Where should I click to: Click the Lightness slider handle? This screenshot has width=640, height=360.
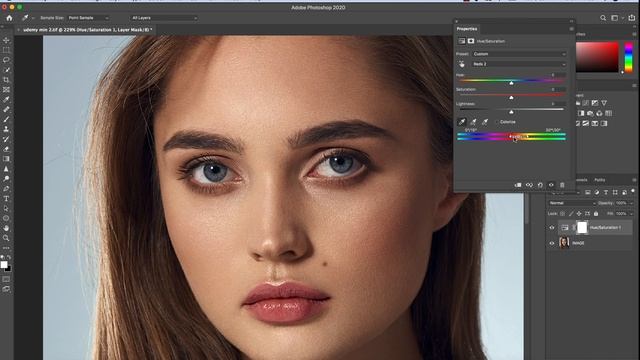(x=511, y=112)
